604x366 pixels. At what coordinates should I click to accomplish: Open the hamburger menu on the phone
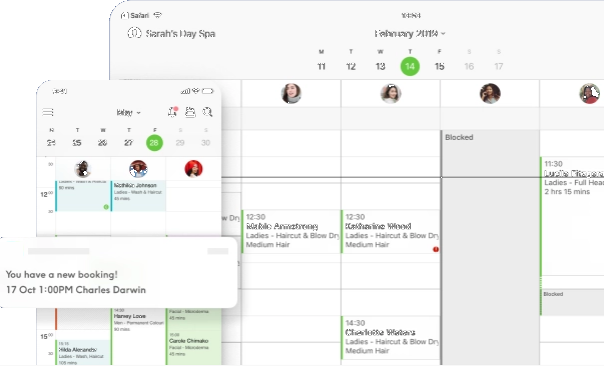pyautogui.click(x=48, y=112)
